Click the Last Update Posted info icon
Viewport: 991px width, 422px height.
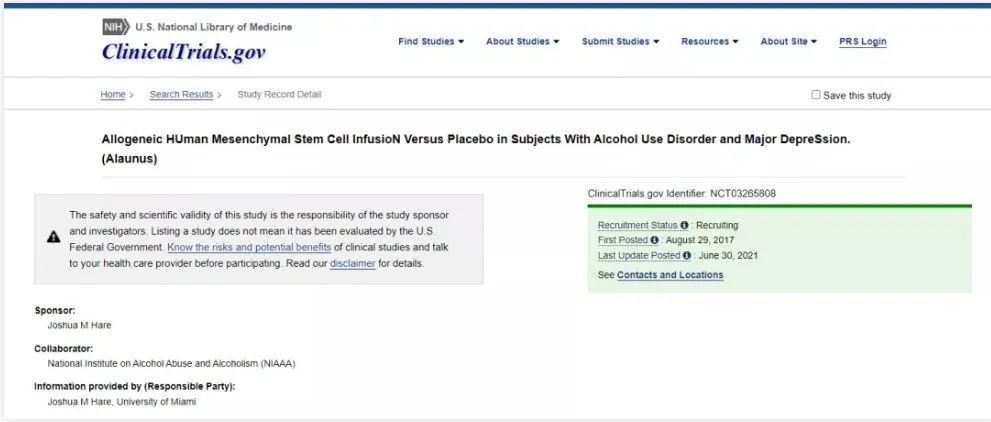687,256
